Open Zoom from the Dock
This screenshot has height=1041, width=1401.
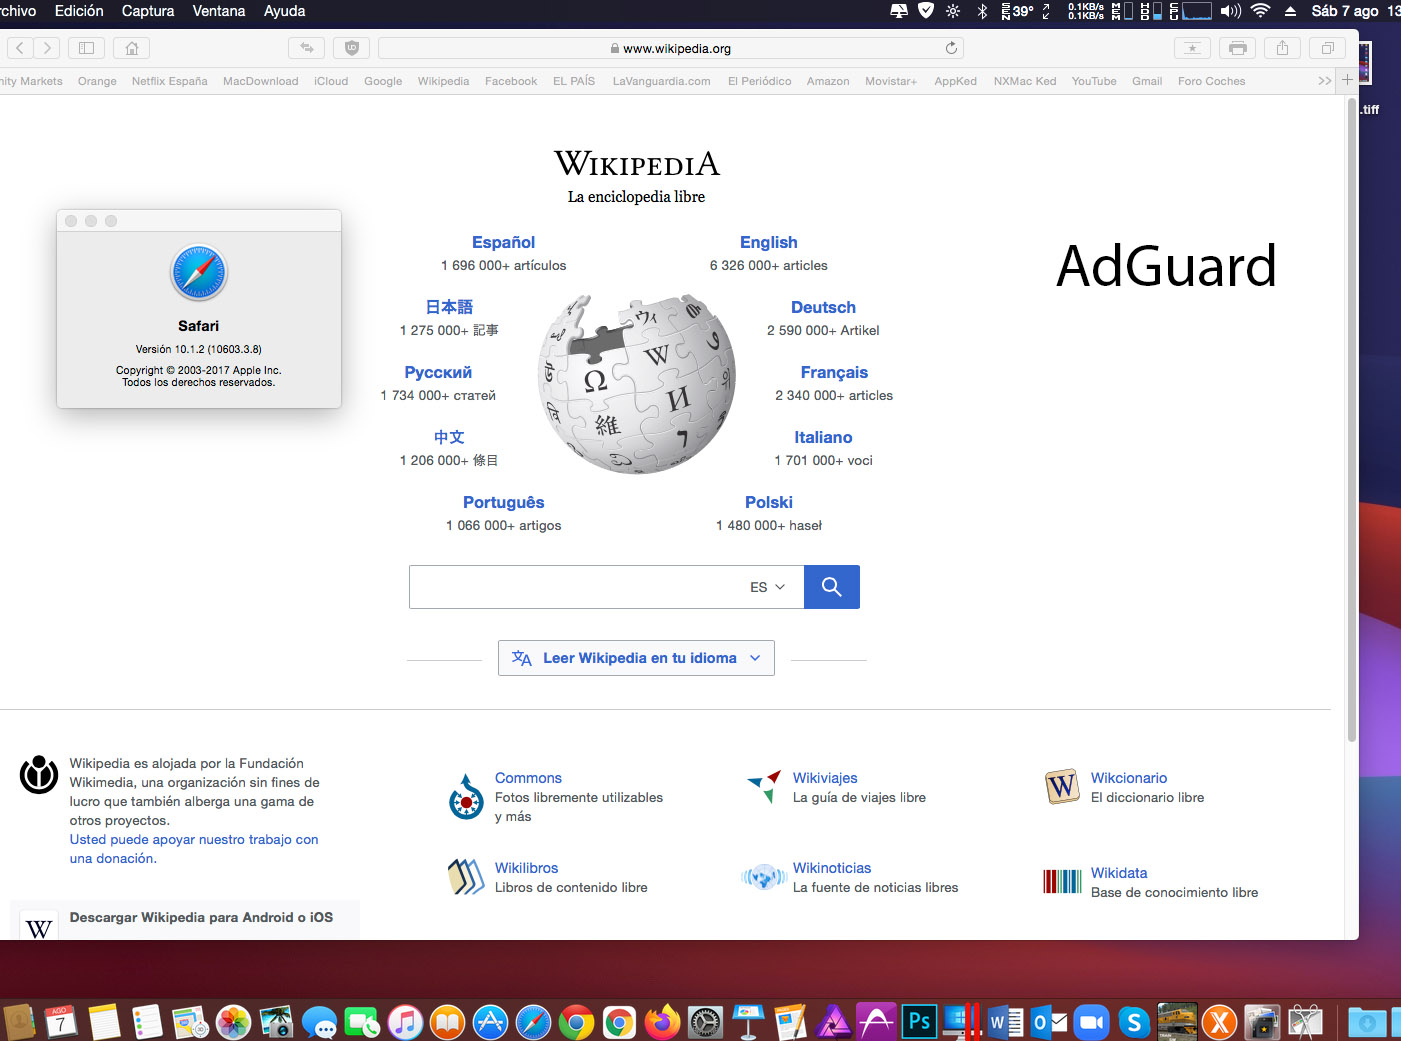point(1091,1022)
